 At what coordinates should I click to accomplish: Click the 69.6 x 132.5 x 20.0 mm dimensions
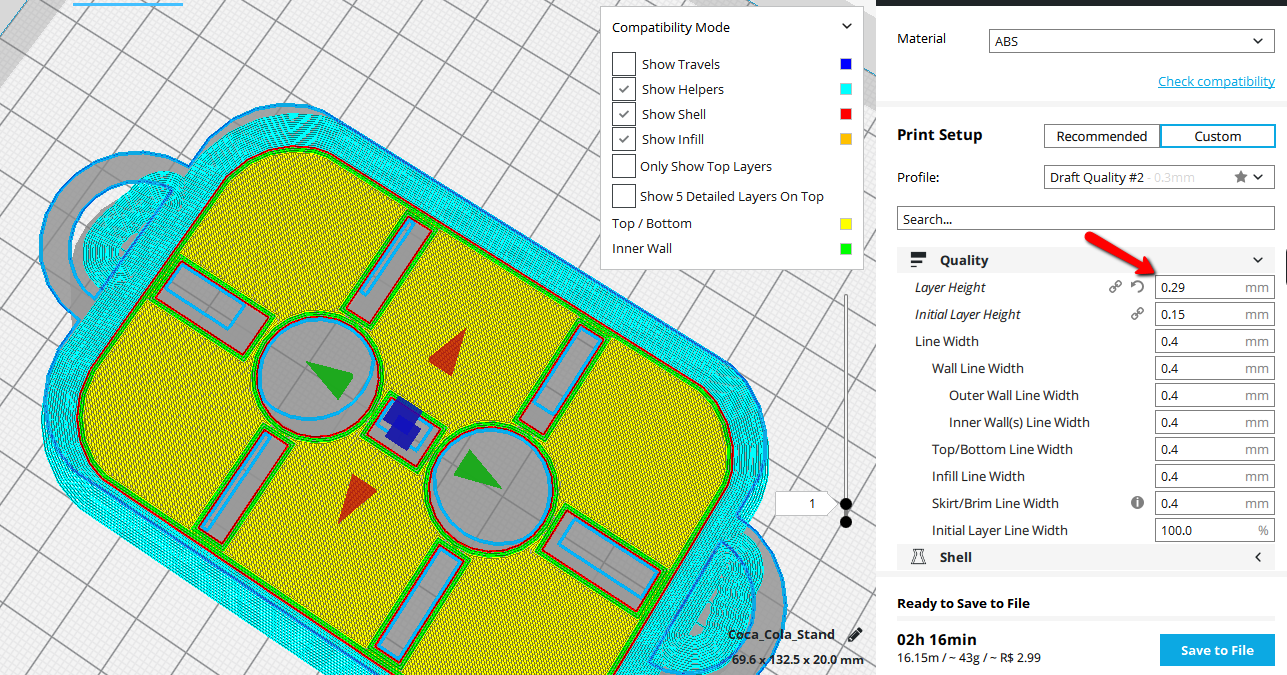[797, 659]
